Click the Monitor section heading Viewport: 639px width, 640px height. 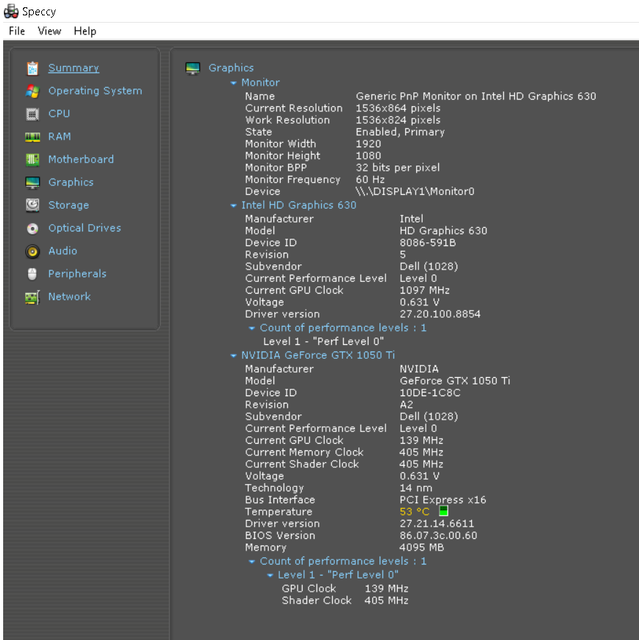point(260,82)
